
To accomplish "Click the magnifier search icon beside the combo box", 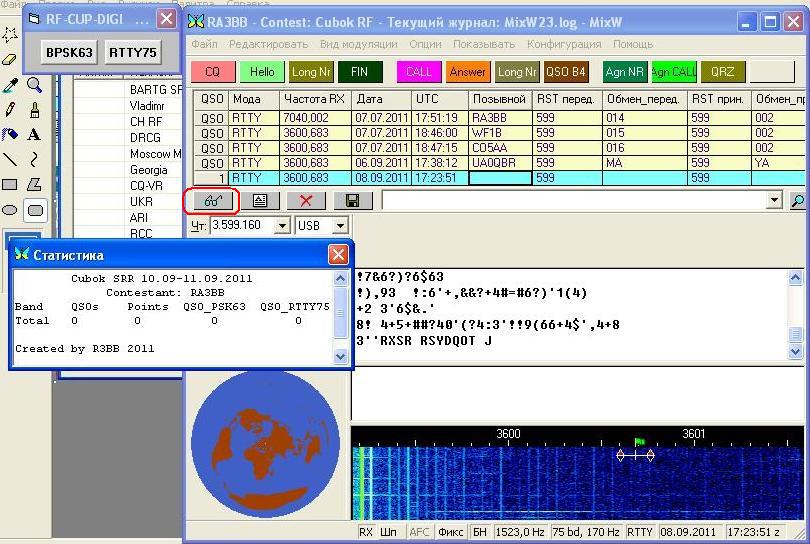I will pos(798,201).
